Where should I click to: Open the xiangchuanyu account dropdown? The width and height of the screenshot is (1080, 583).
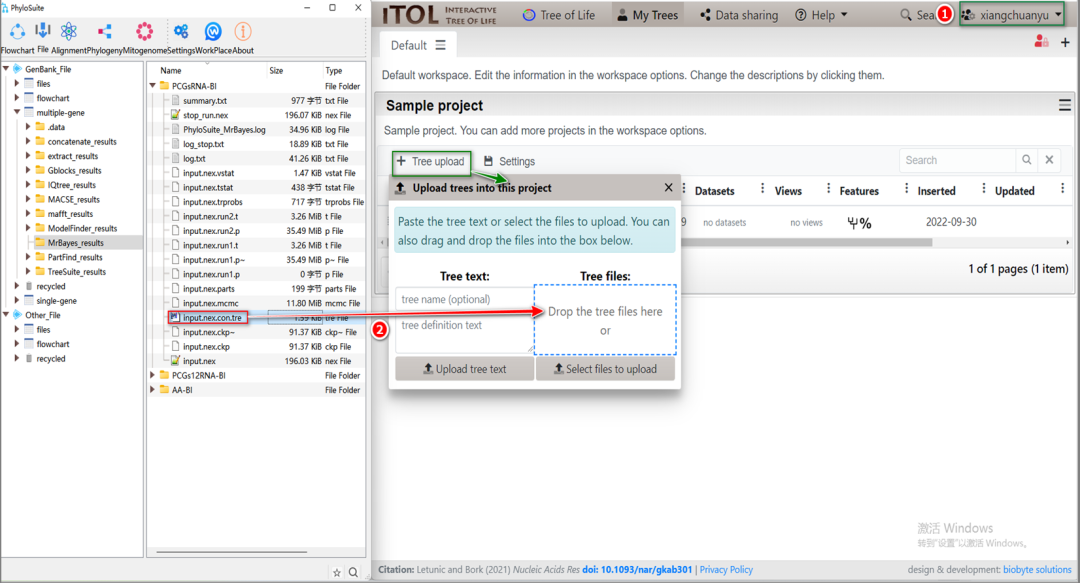pyautogui.click(x=1012, y=14)
